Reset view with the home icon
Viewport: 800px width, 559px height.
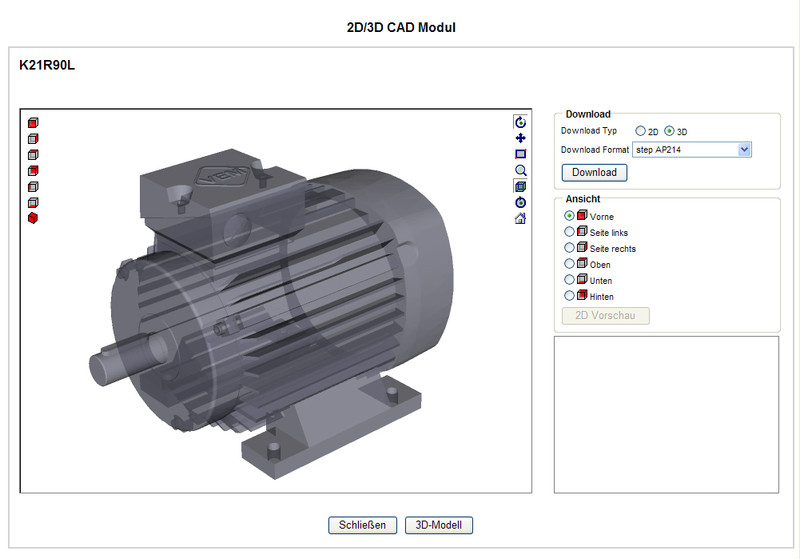coord(520,218)
